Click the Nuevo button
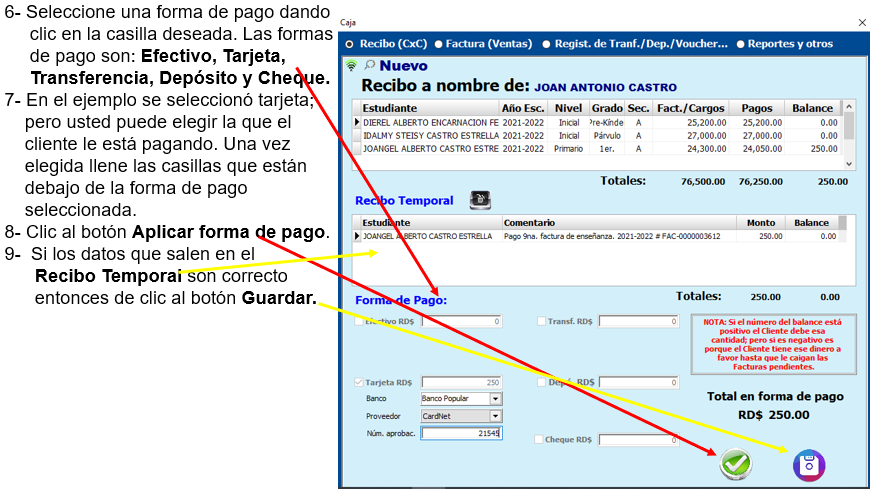This screenshot has height=492, width=872. [x=402, y=66]
